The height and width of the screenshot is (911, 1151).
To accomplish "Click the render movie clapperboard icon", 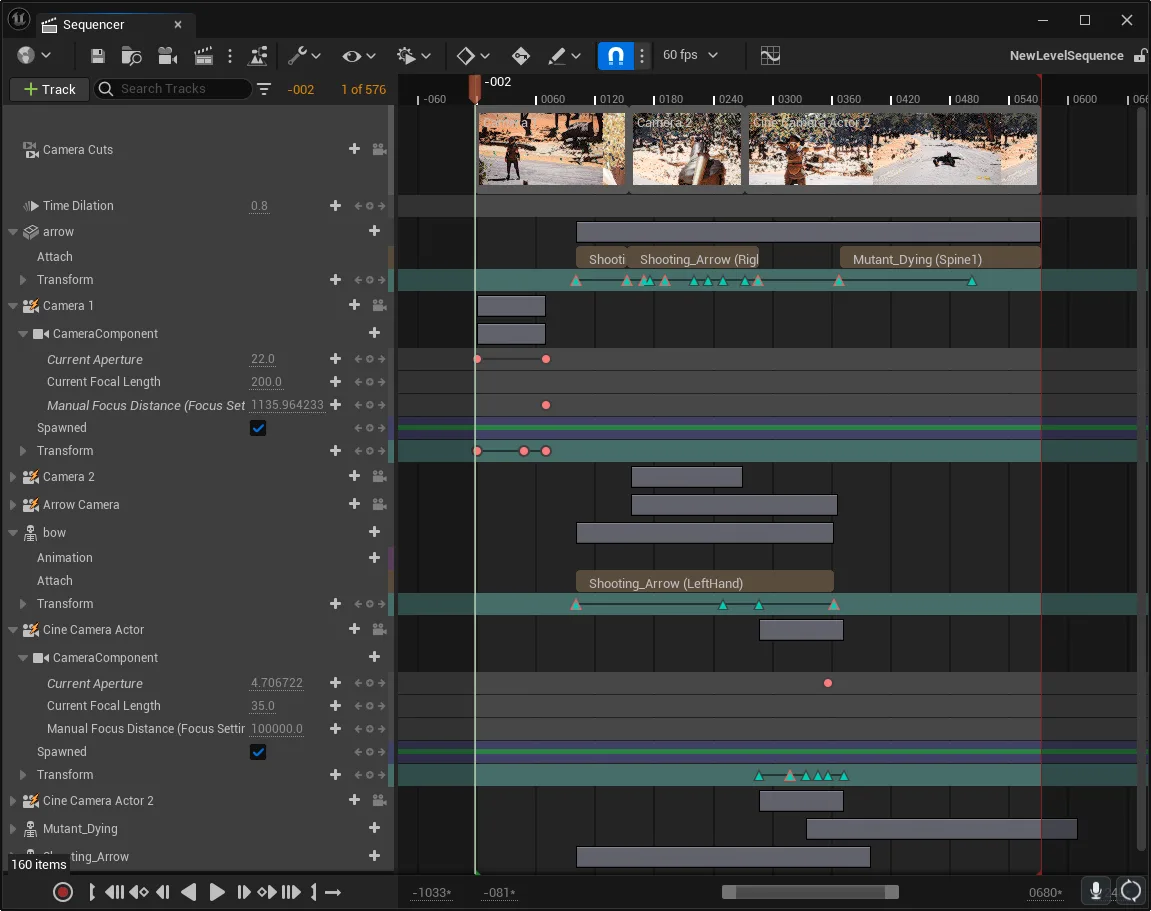I will click(x=203, y=56).
